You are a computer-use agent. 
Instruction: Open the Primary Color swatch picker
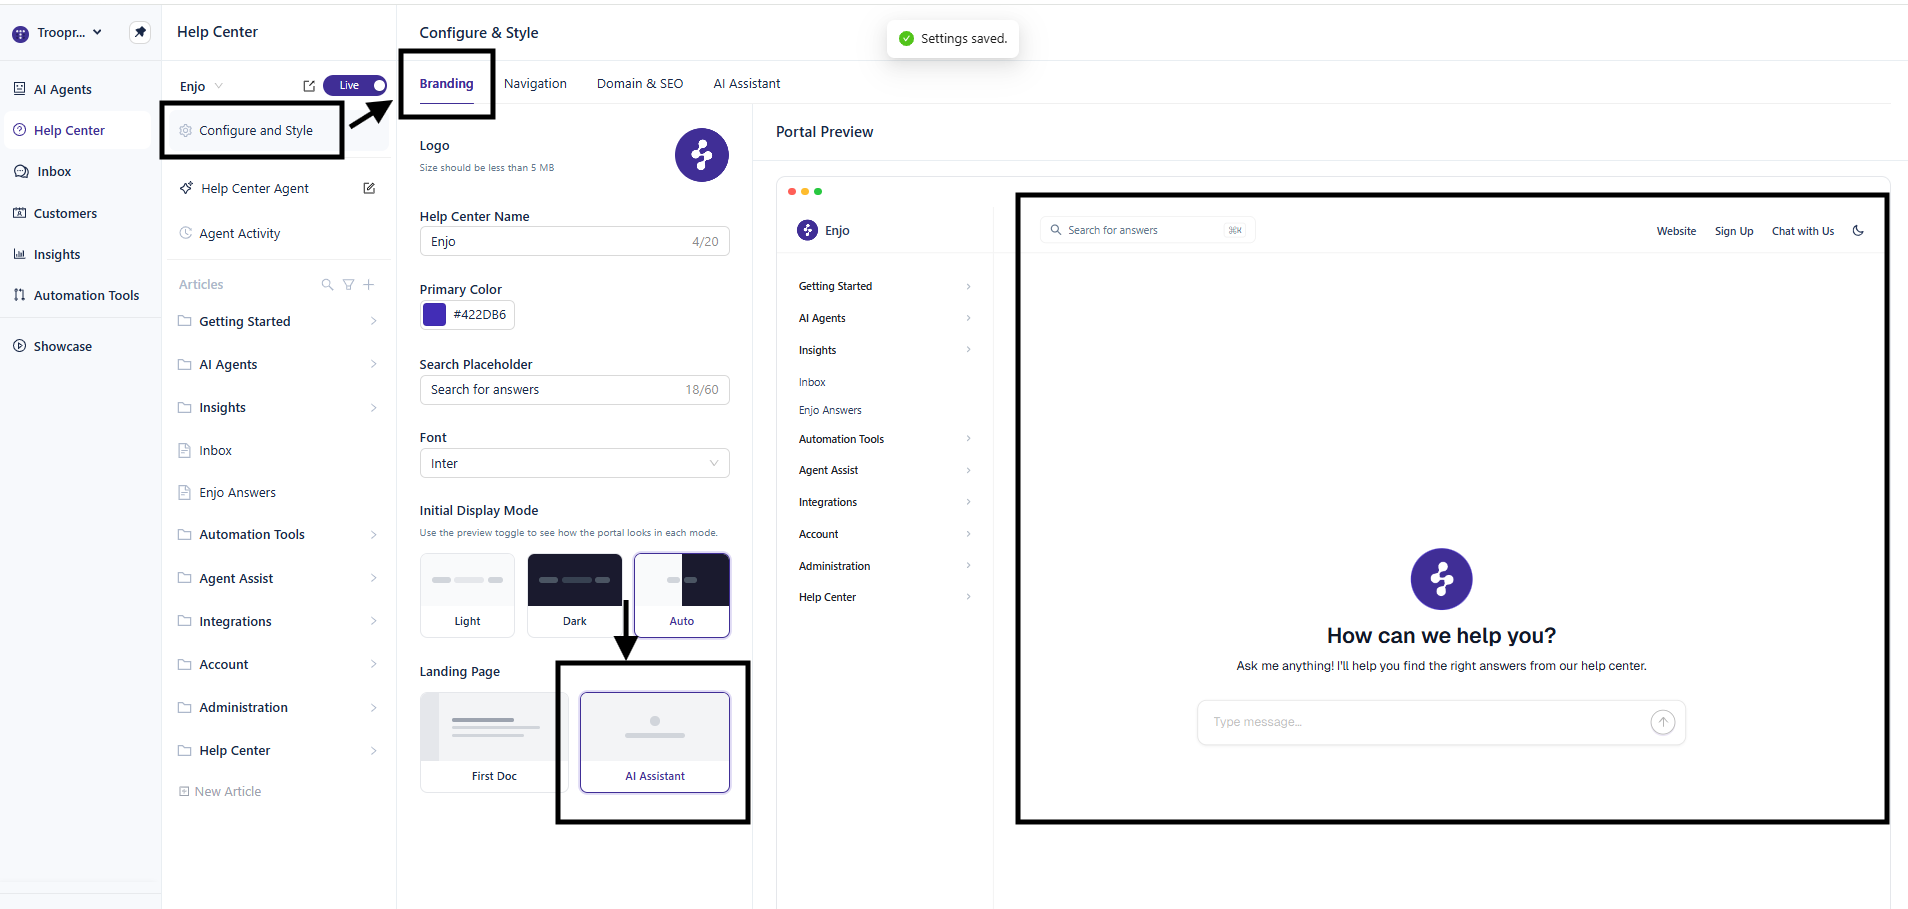tap(434, 314)
